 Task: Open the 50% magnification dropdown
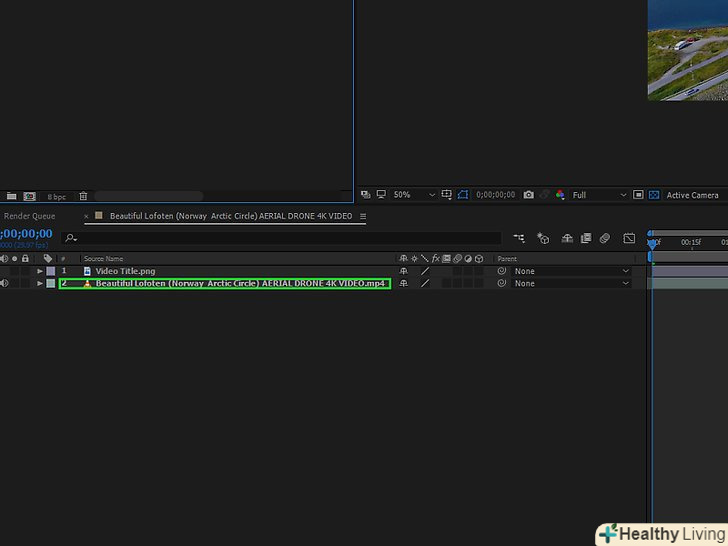[x=414, y=195]
